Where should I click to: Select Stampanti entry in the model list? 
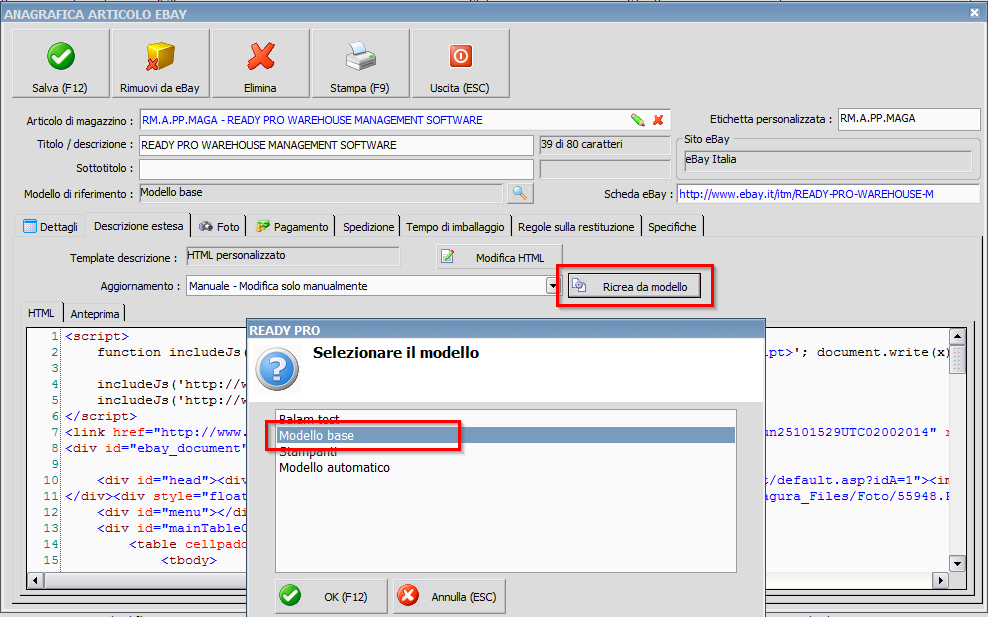click(505, 452)
